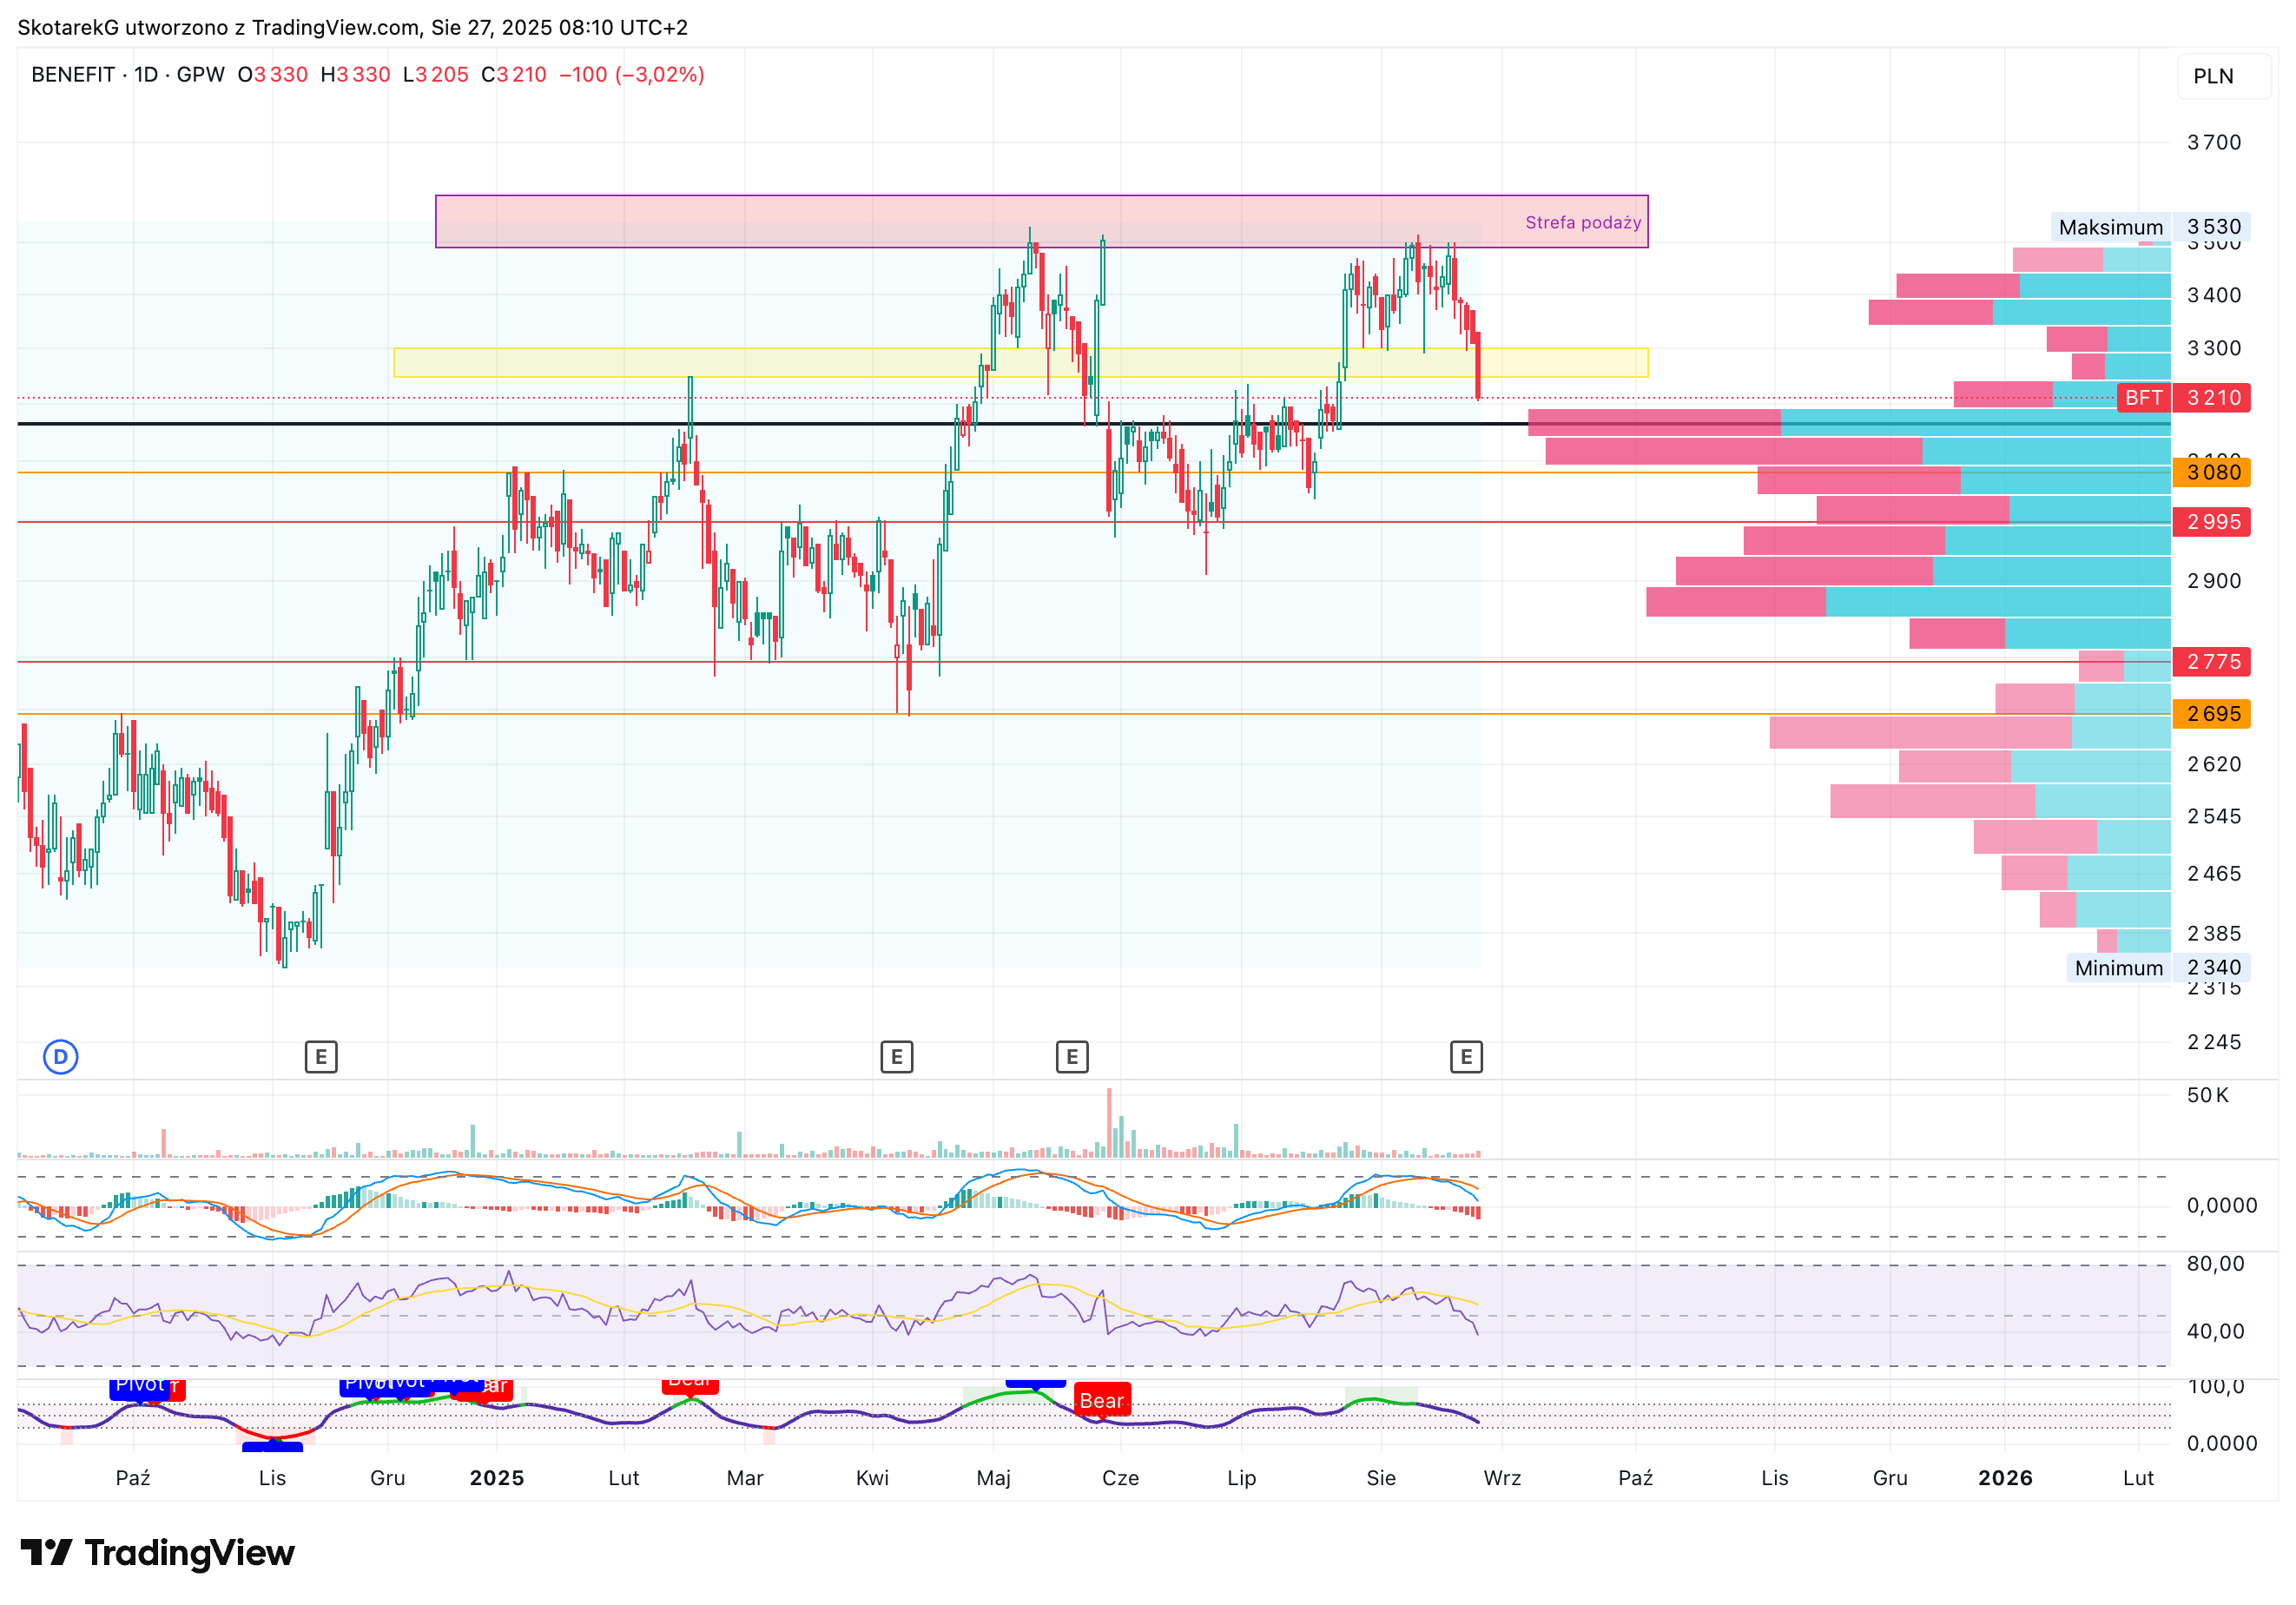
Task: Click the PLN currency button
Action: (2224, 76)
